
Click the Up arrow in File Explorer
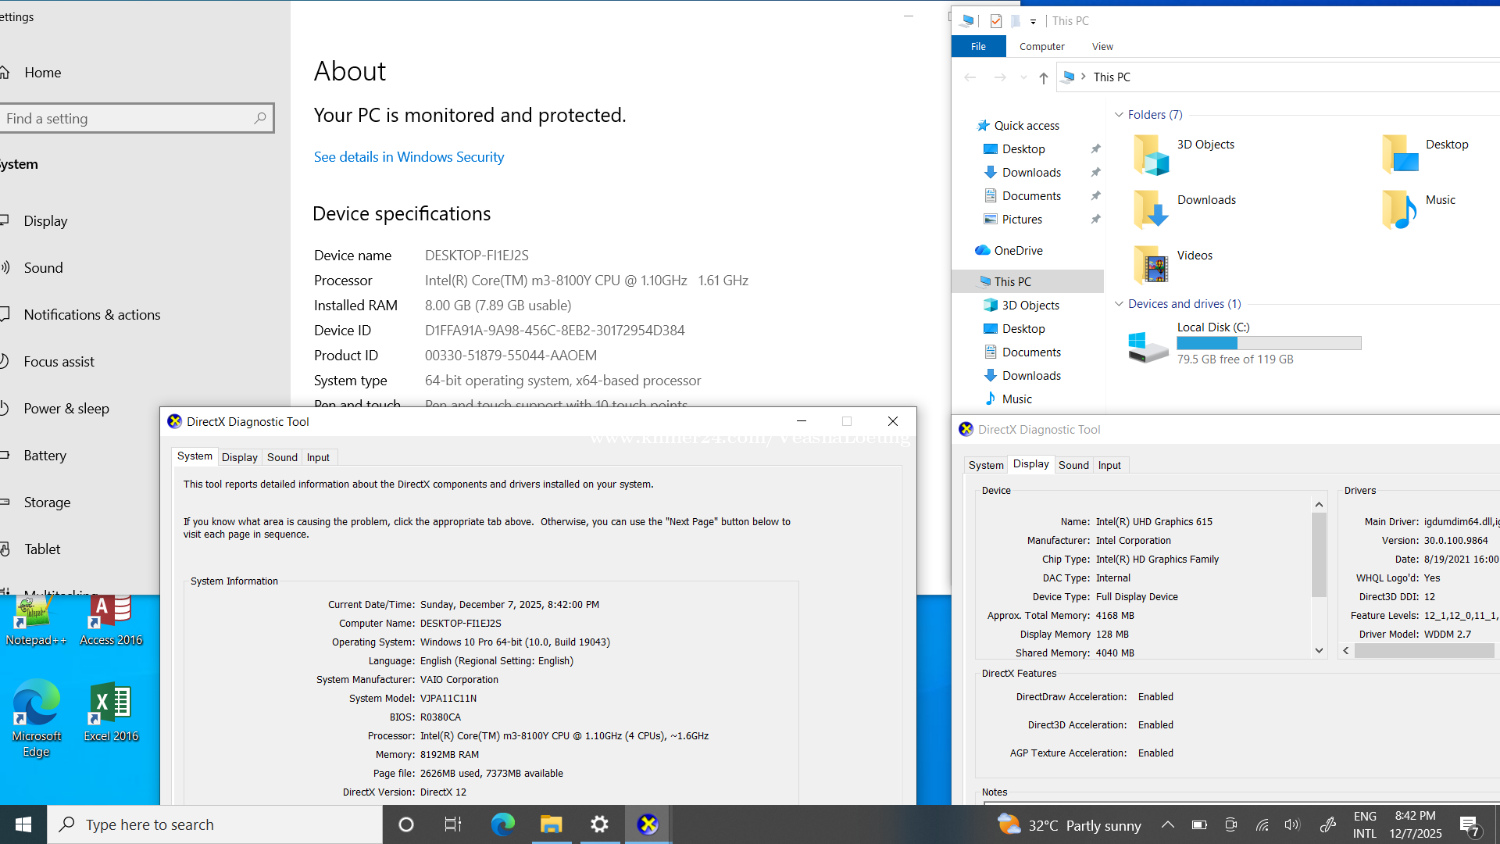pyautogui.click(x=1043, y=77)
